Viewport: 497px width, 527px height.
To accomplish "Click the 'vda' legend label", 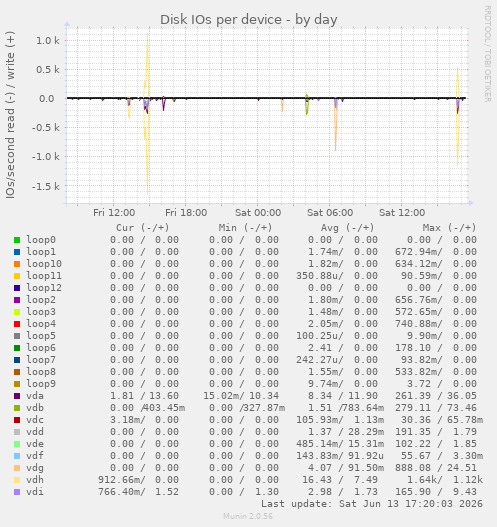I will pyautogui.click(x=35, y=396).
